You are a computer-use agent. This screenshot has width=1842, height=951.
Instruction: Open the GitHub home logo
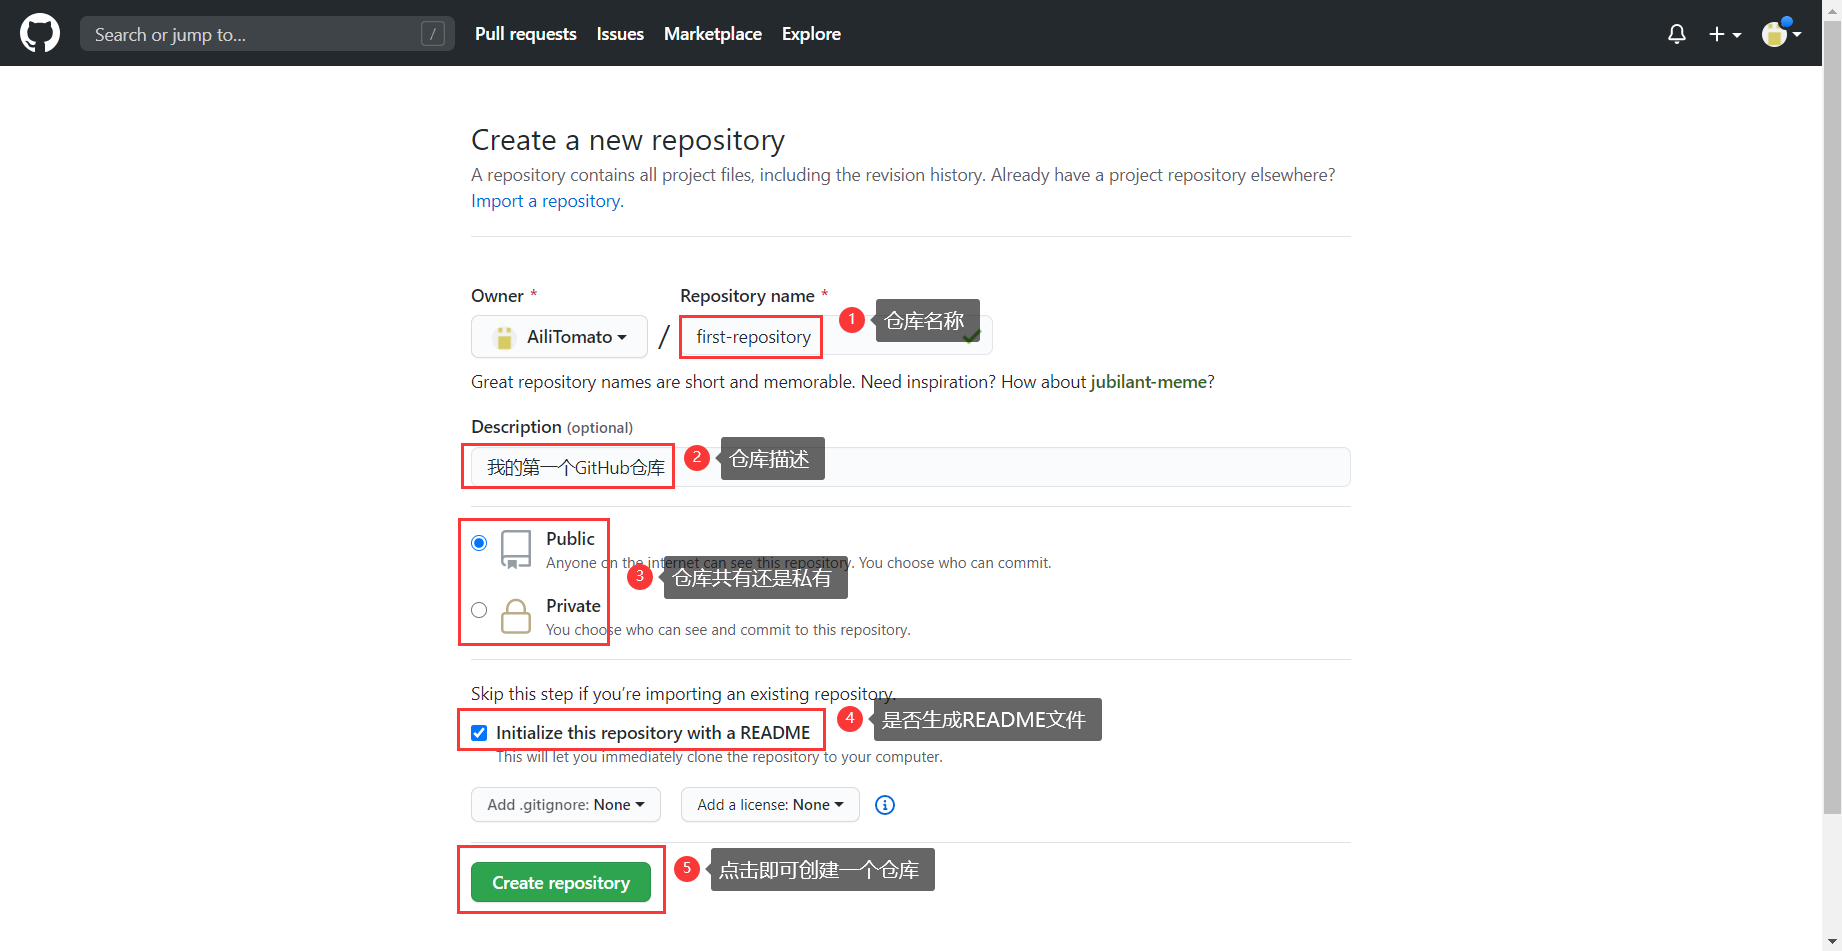[40, 33]
